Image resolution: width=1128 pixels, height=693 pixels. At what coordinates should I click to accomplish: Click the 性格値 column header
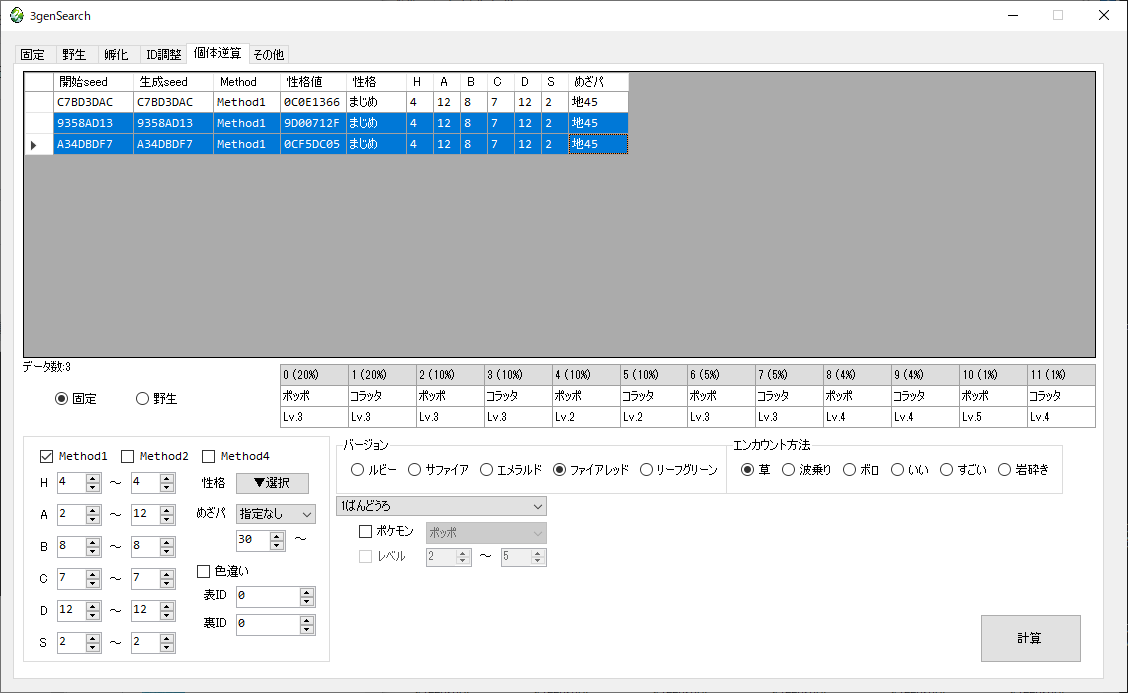point(313,82)
